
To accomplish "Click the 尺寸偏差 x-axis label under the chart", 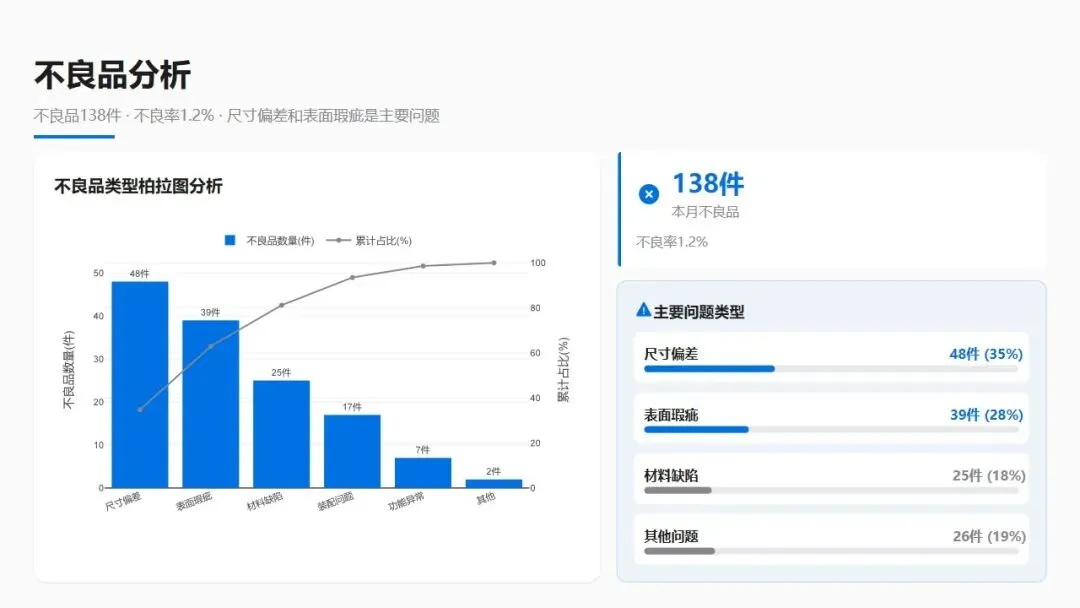I will pos(123,501).
